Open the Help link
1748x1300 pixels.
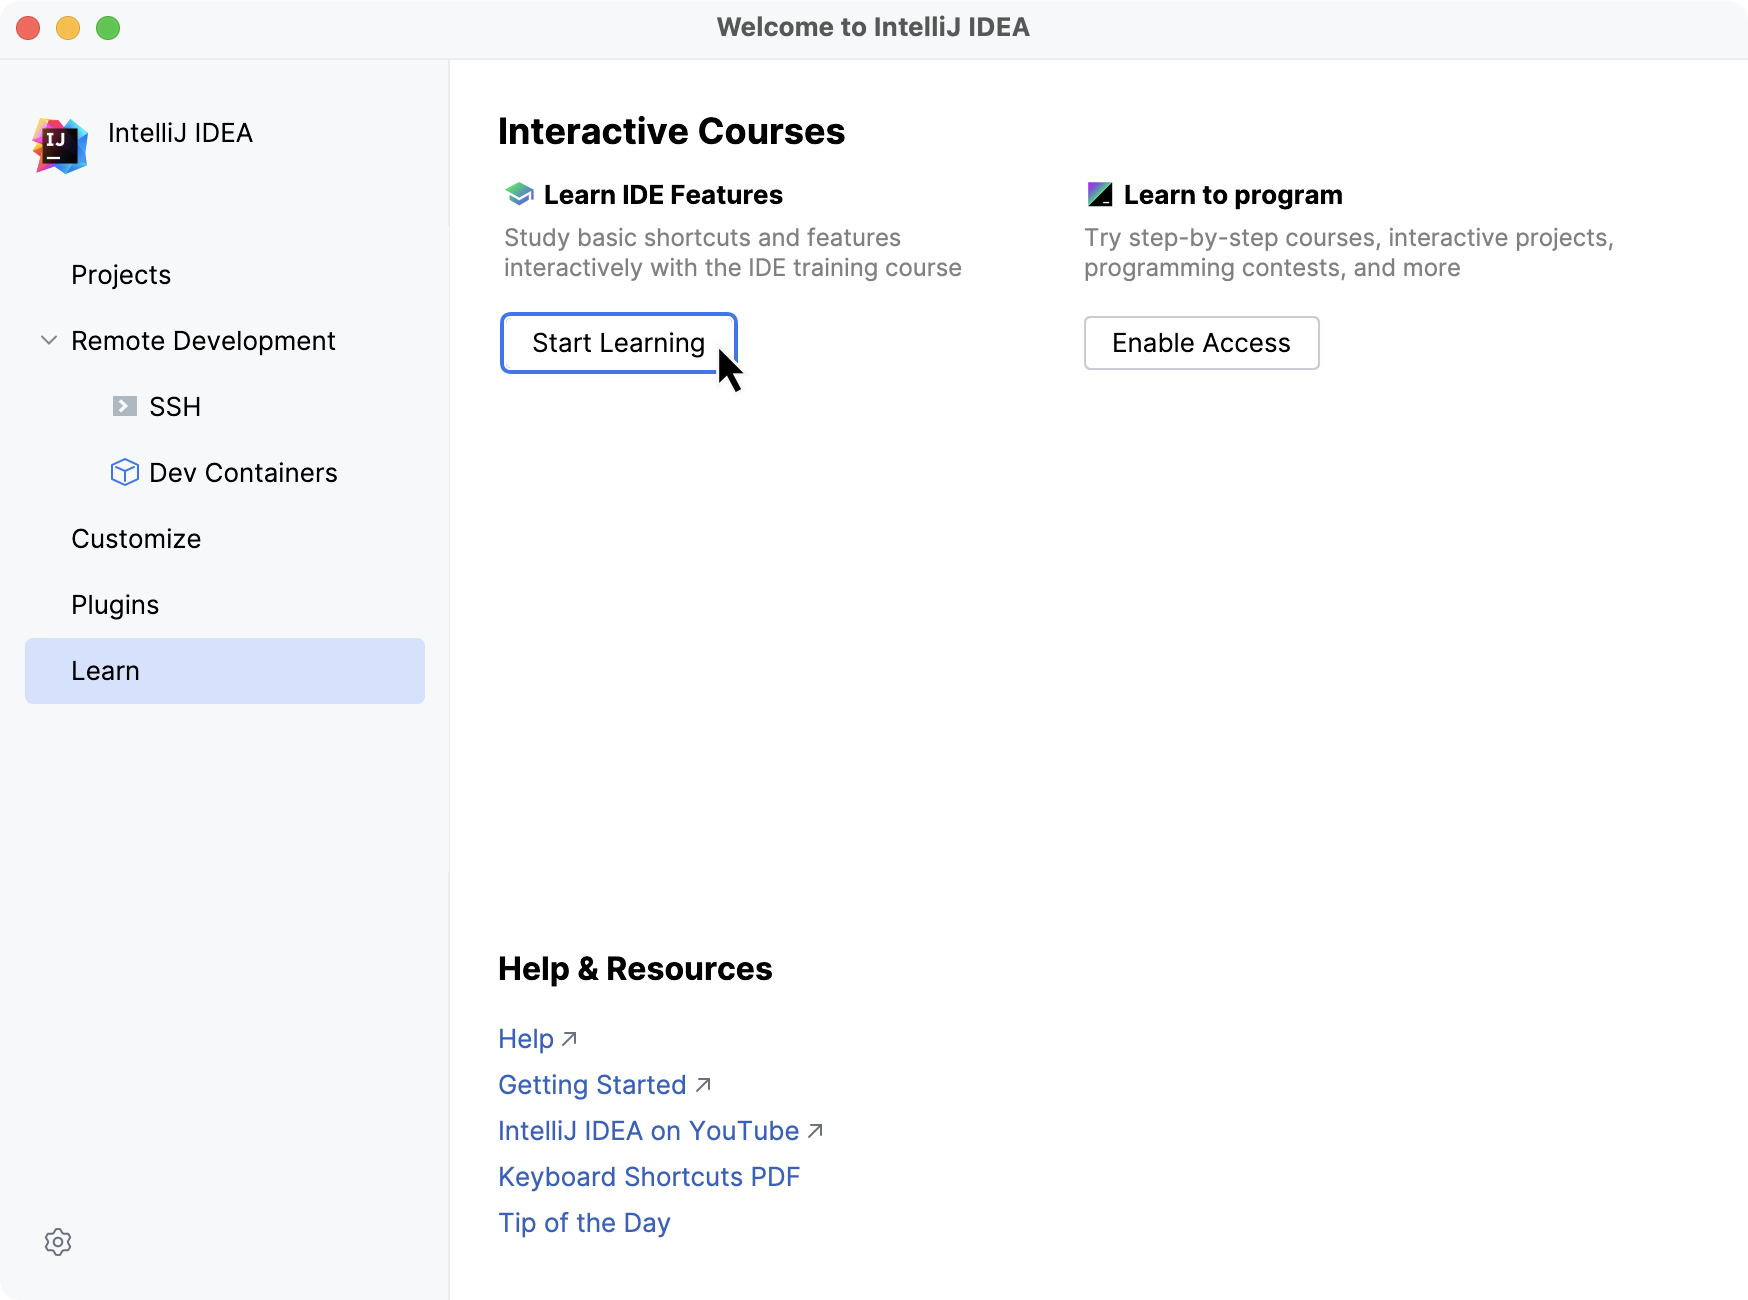[x=526, y=1039]
